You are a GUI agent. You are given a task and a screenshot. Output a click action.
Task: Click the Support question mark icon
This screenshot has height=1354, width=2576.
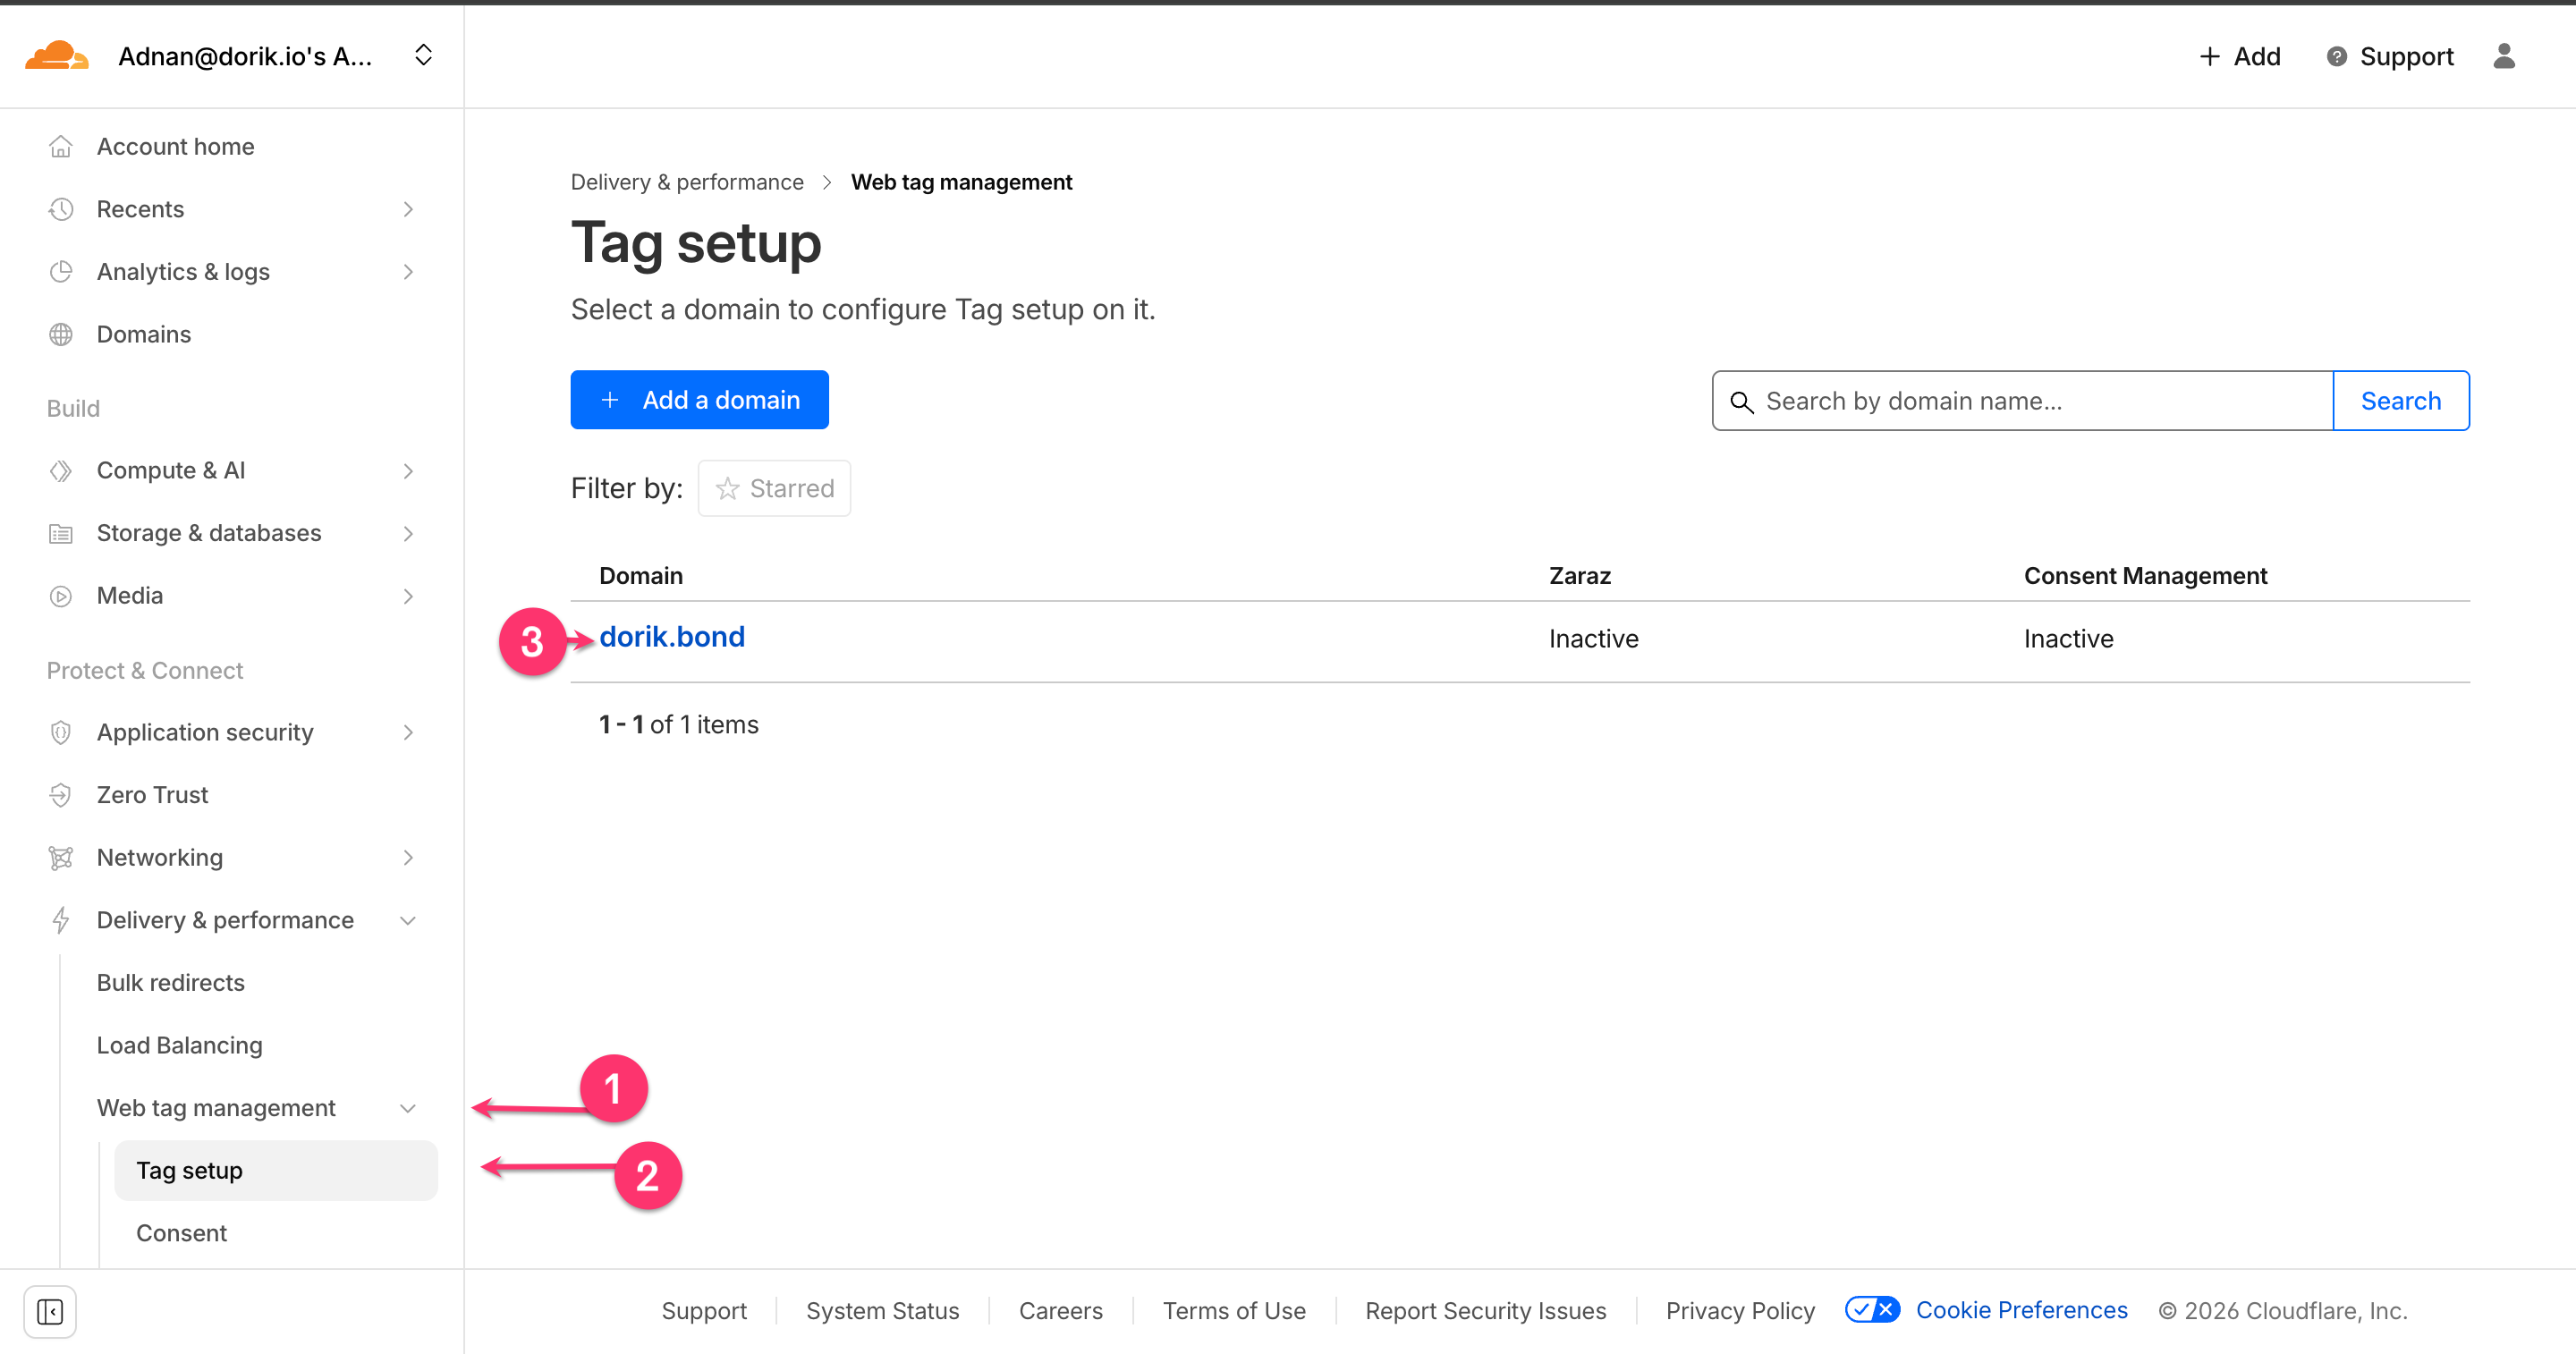tap(2336, 57)
